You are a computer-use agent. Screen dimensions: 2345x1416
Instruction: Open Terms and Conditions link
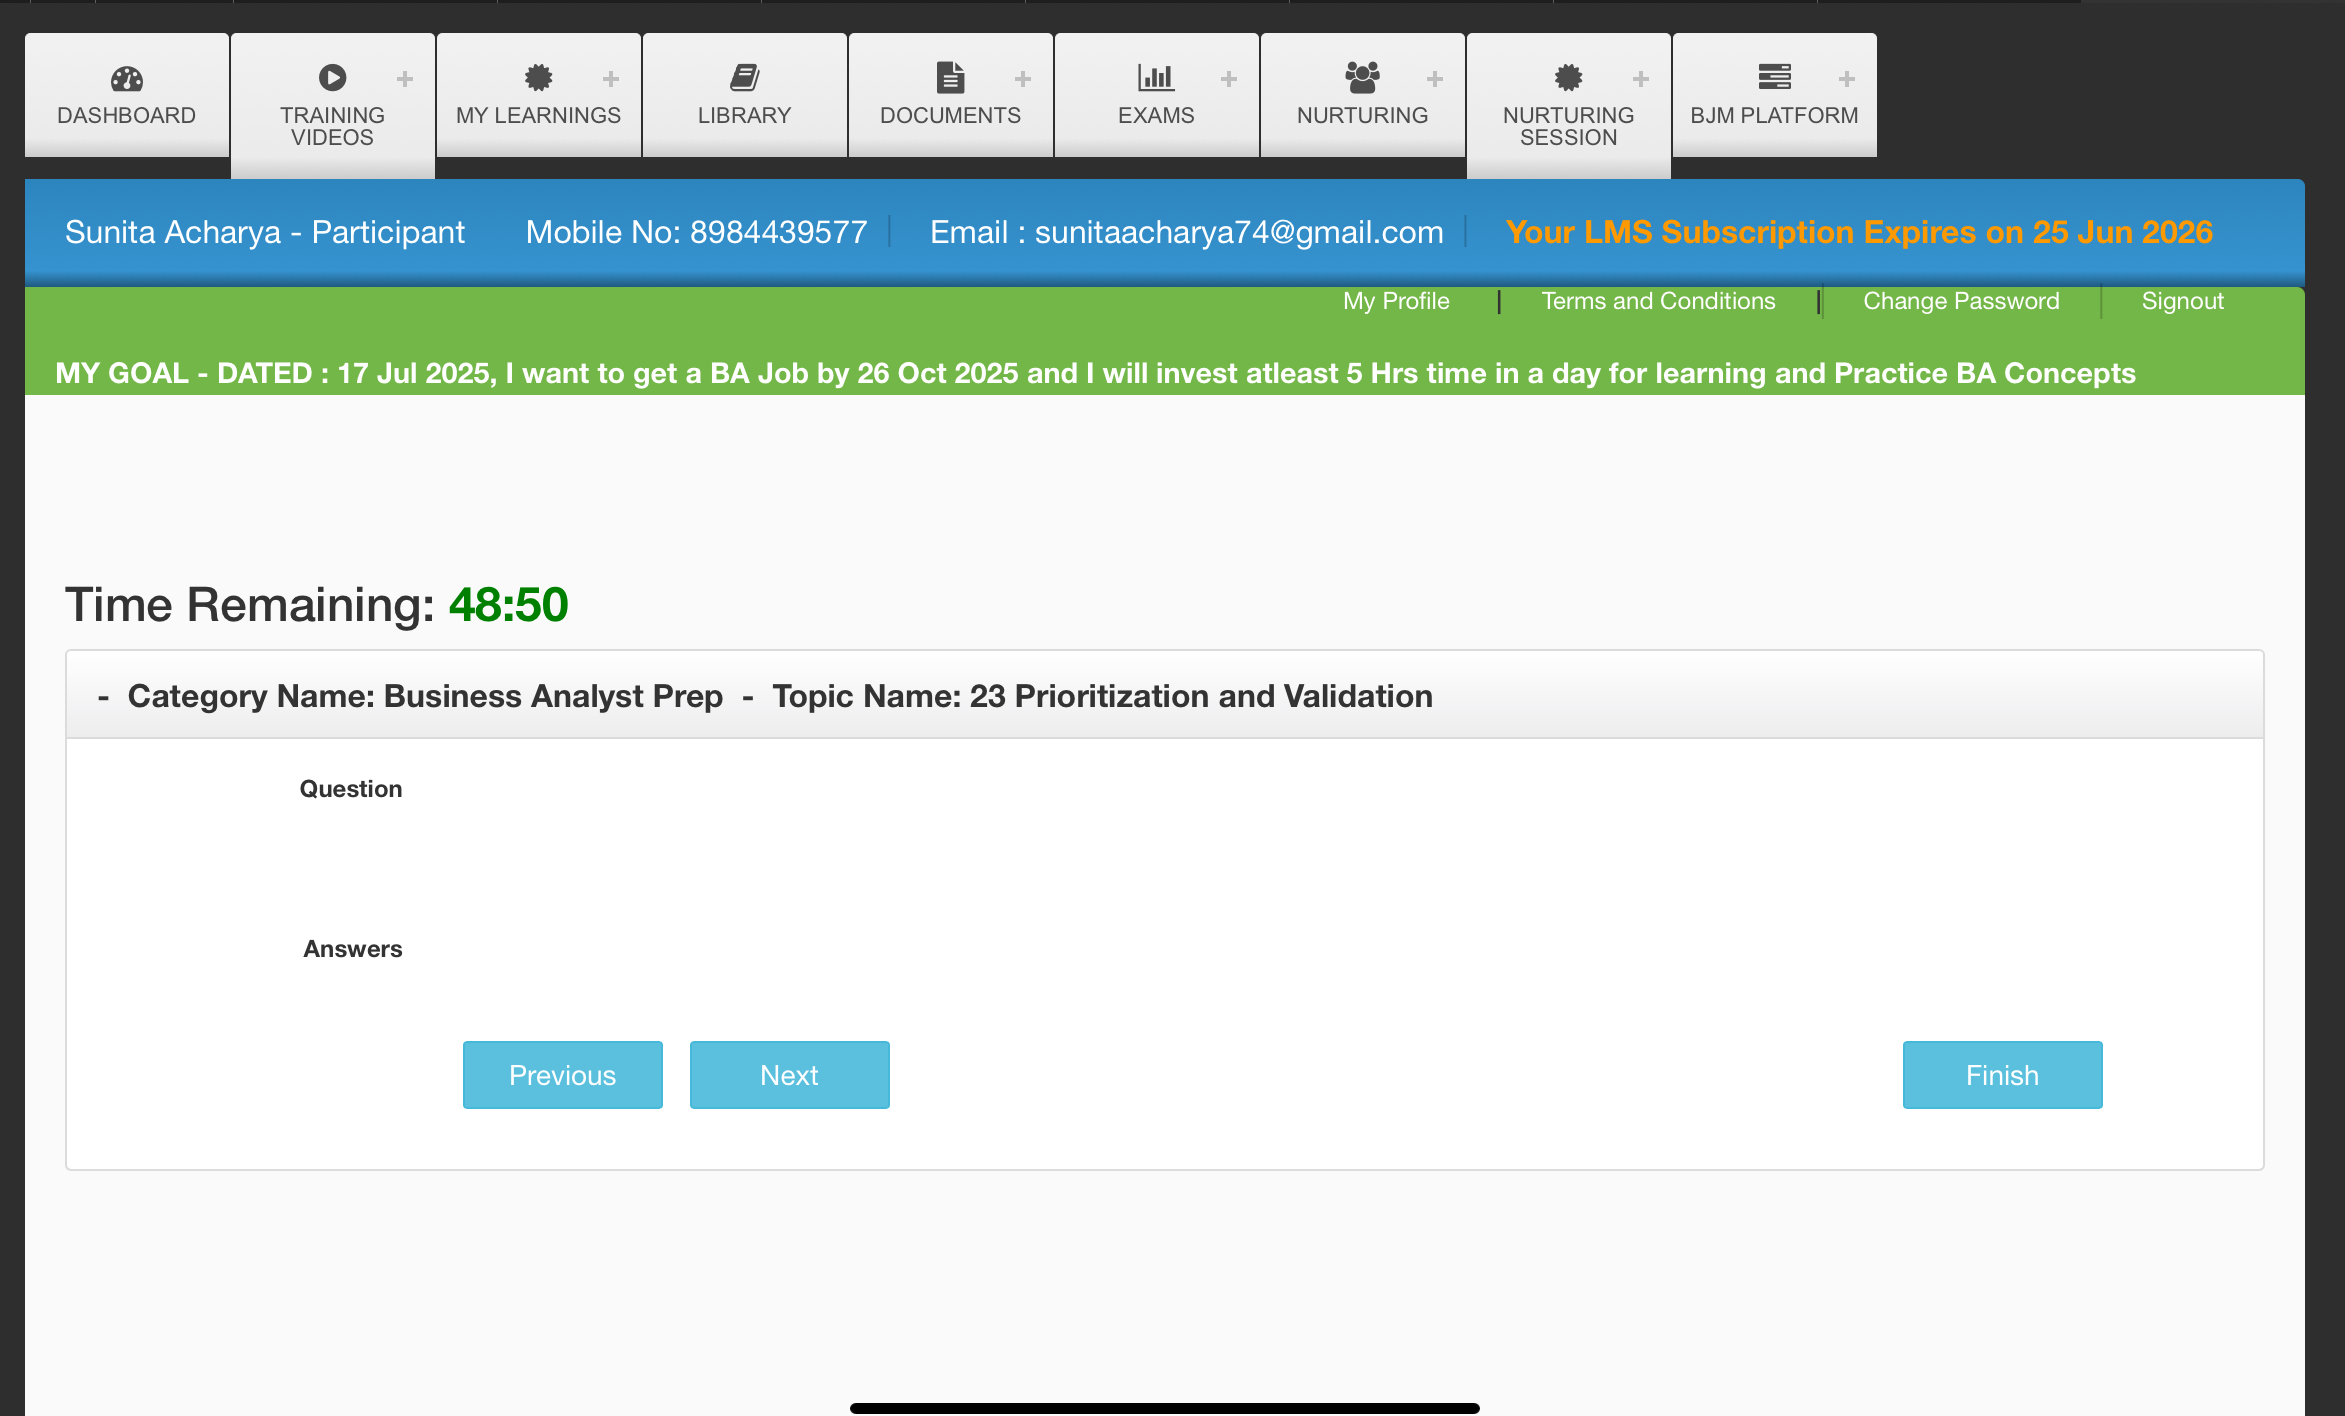click(1658, 301)
